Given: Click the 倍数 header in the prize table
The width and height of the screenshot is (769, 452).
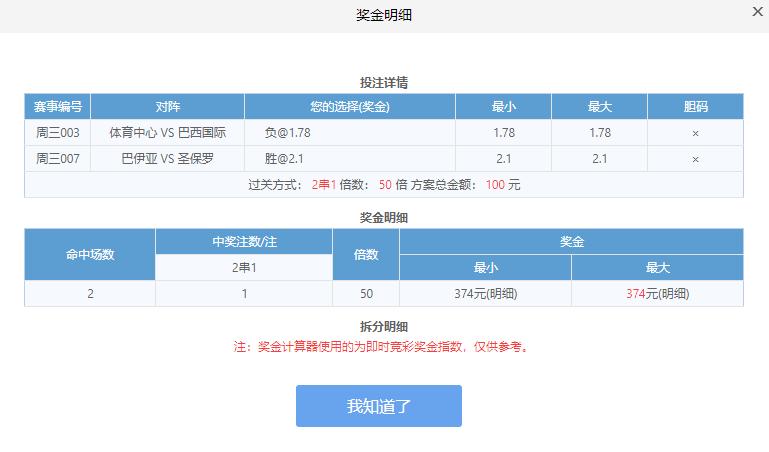Looking at the screenshot, I should tap(366, 254).
